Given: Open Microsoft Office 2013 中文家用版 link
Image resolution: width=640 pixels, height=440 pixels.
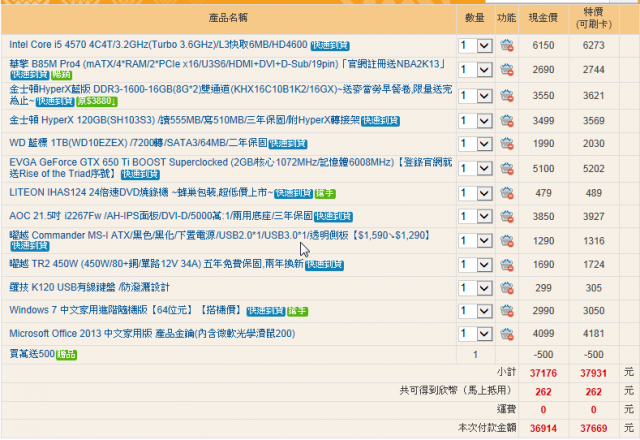Looking at the screenshot, I should (x=152, y=333).
